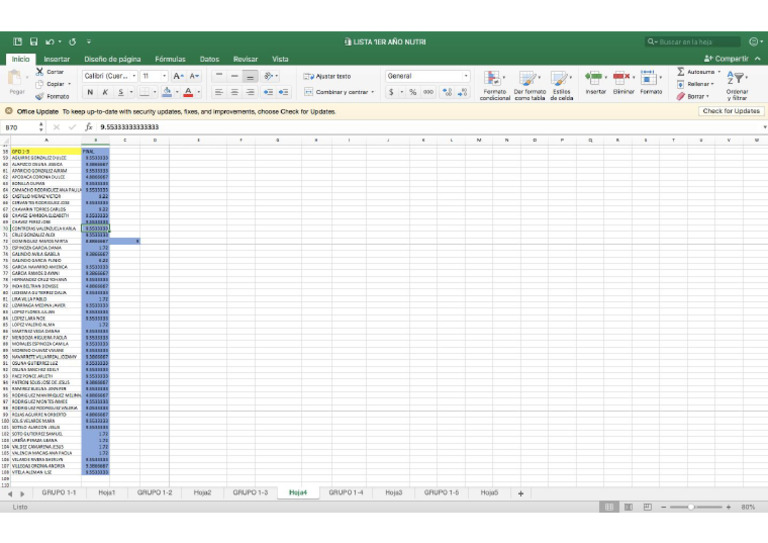Screen dimensions: 768x543
Task: Toggle Ajustar texto wrap option
Action: (328, 76)
